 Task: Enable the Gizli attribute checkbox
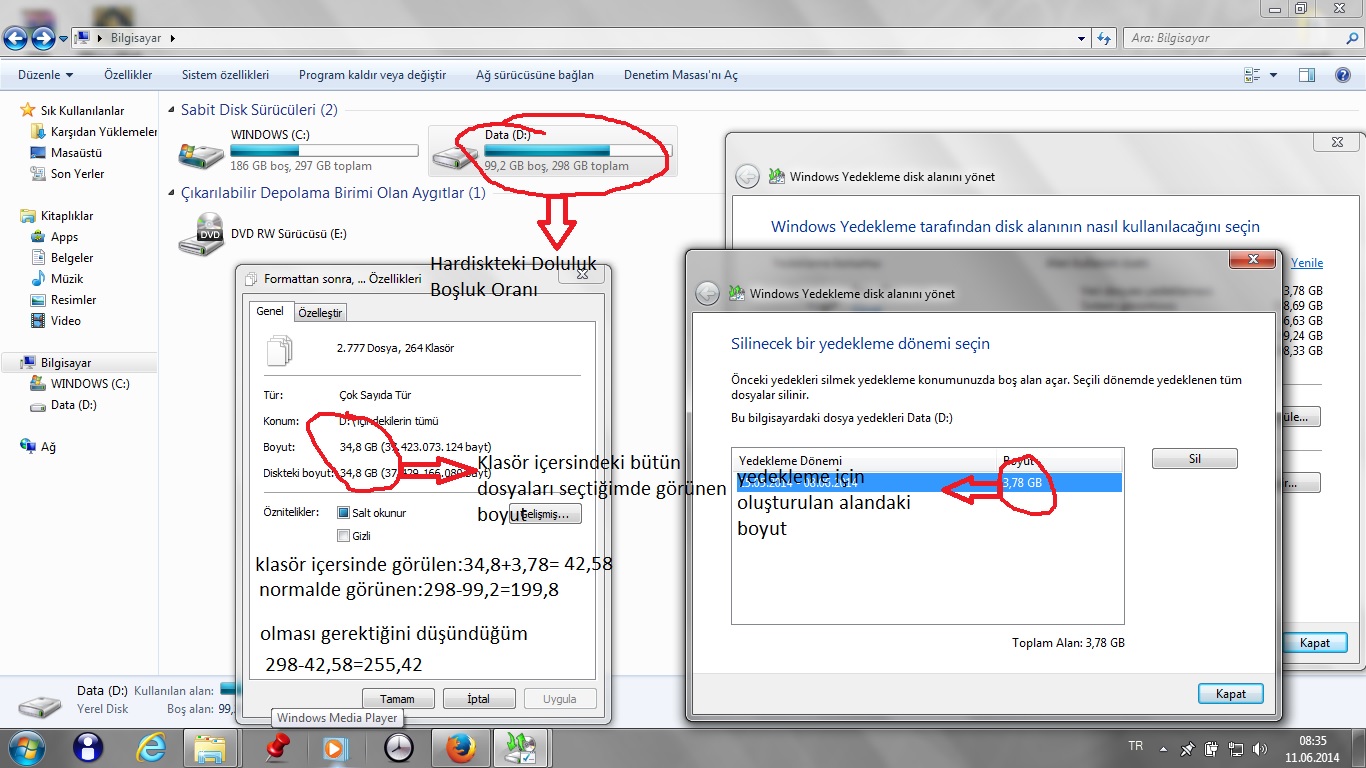[344, 536]
